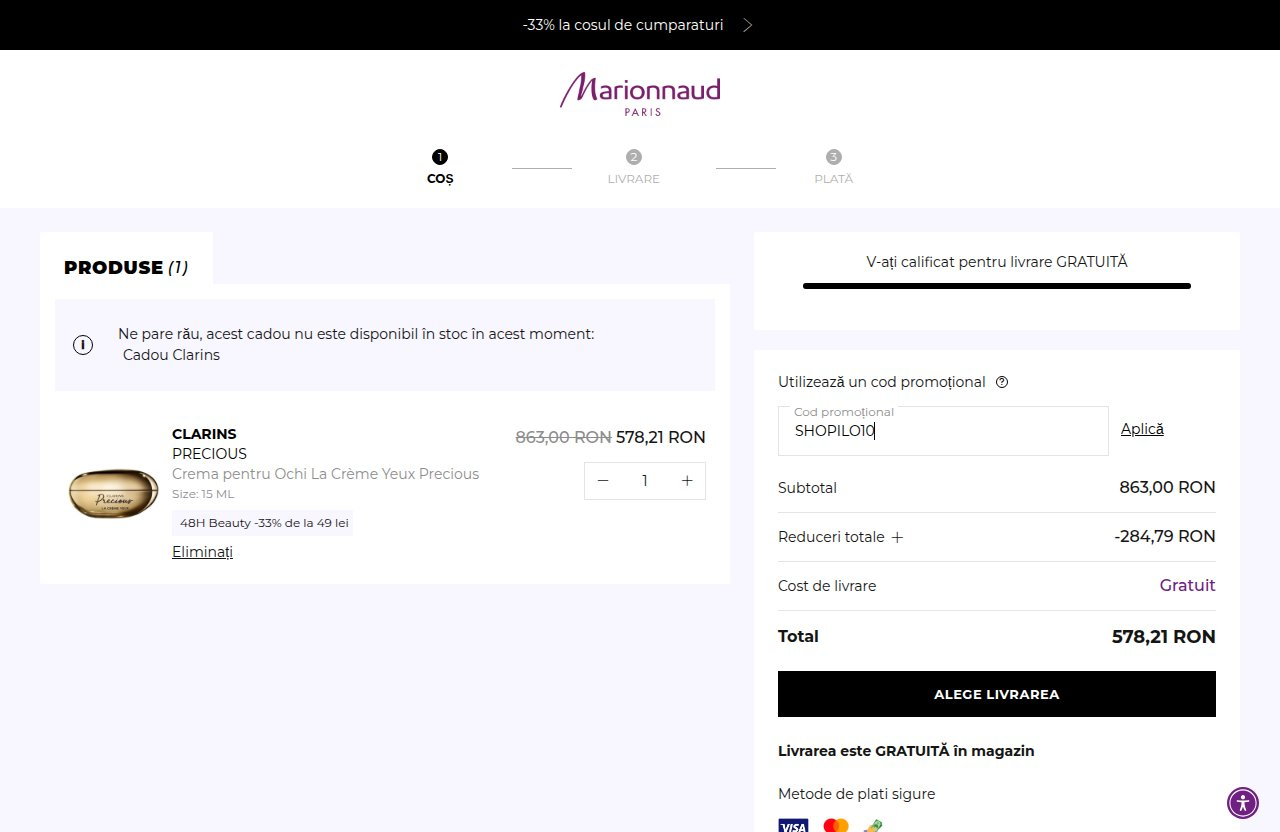Click the Subtotal value 863,00 RON
The height and width of the screenshot is (832, 1280).
1167,488
